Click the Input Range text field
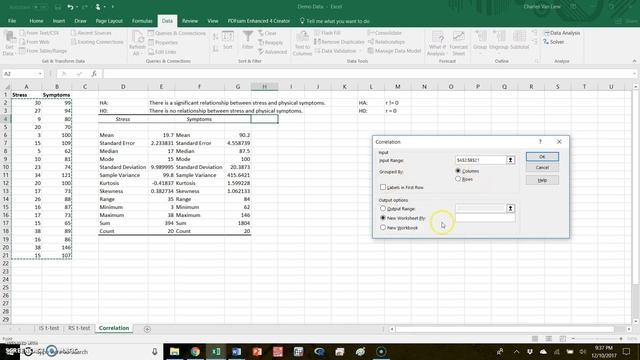The height and width of the screenshot is (360, 640). [480, 160]
